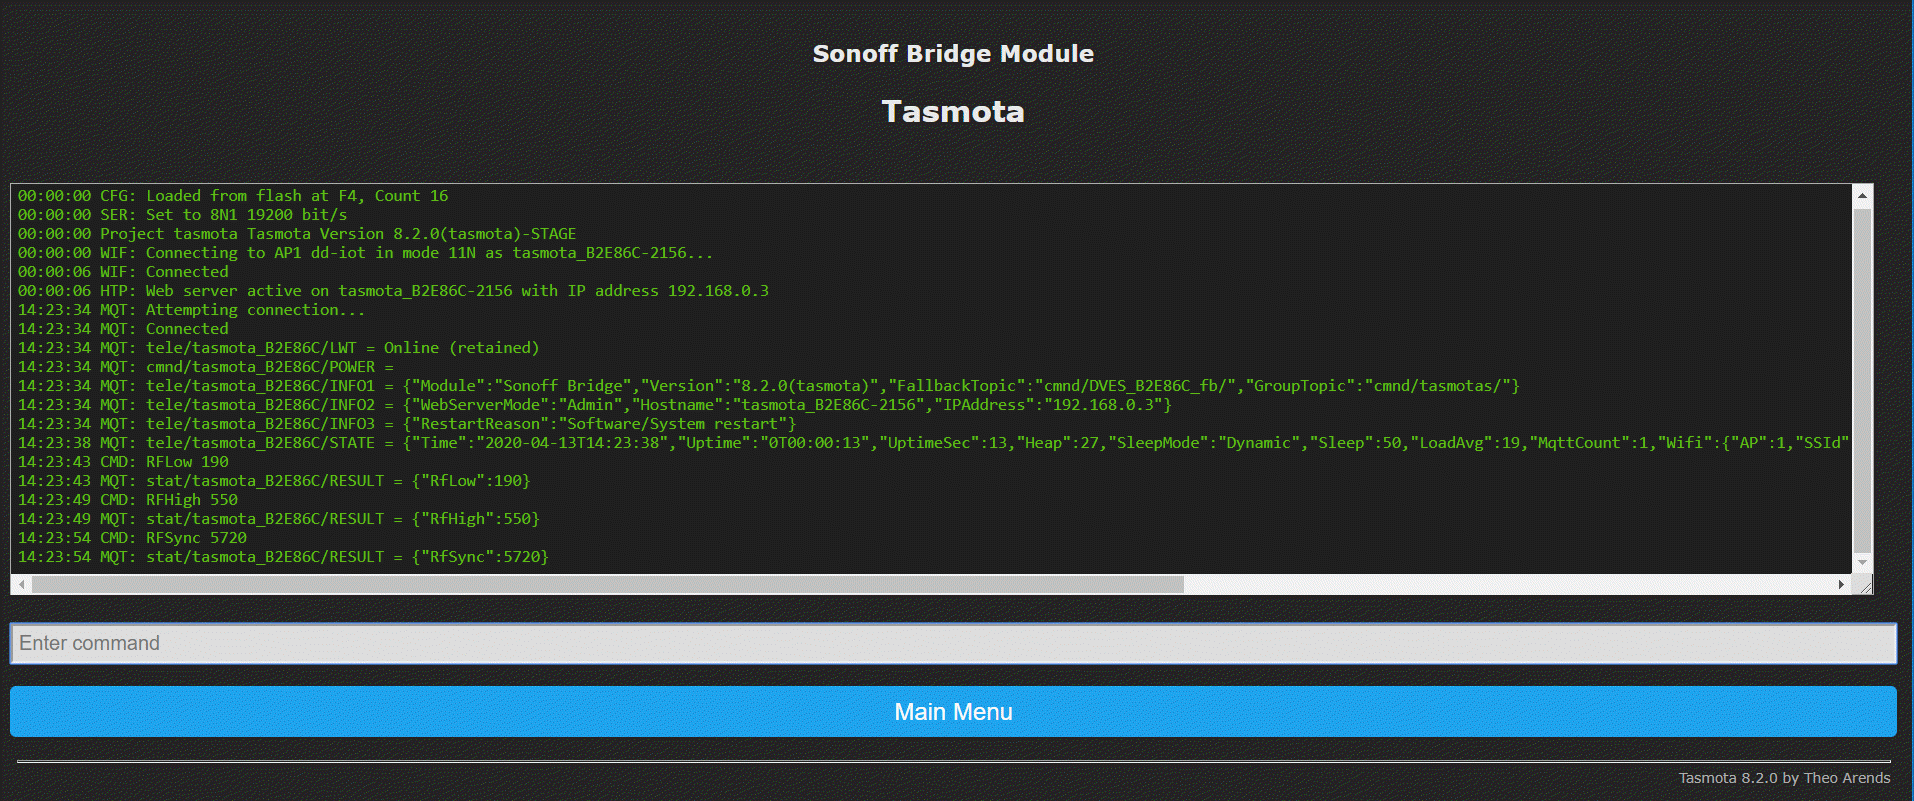
Task: Click the large Tasmota title
Action: (x=952, y=111)
